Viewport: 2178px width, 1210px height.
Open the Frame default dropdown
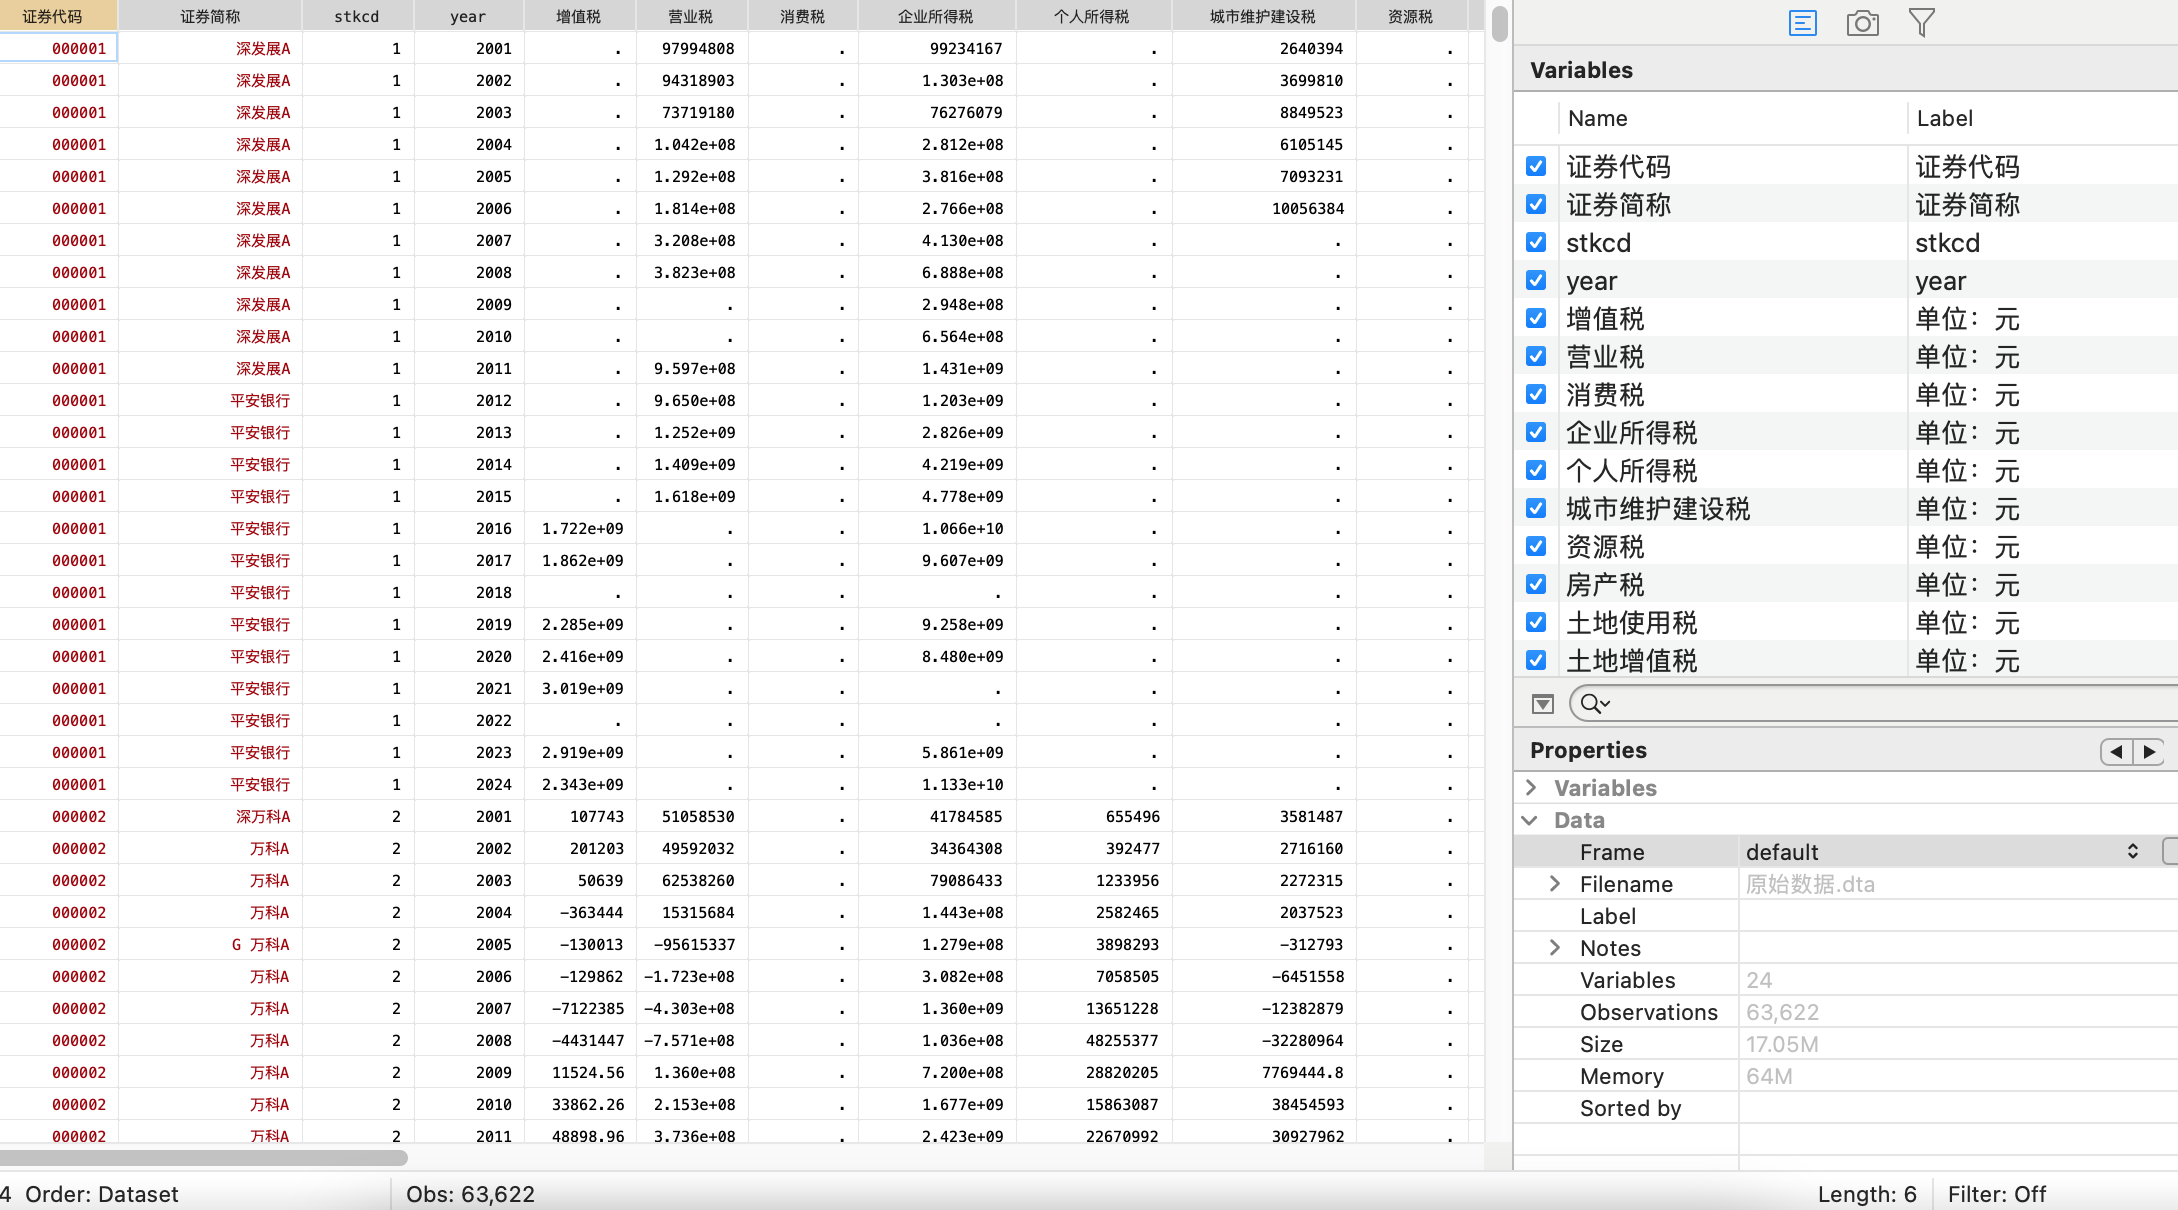click(x=1940, y=852)
